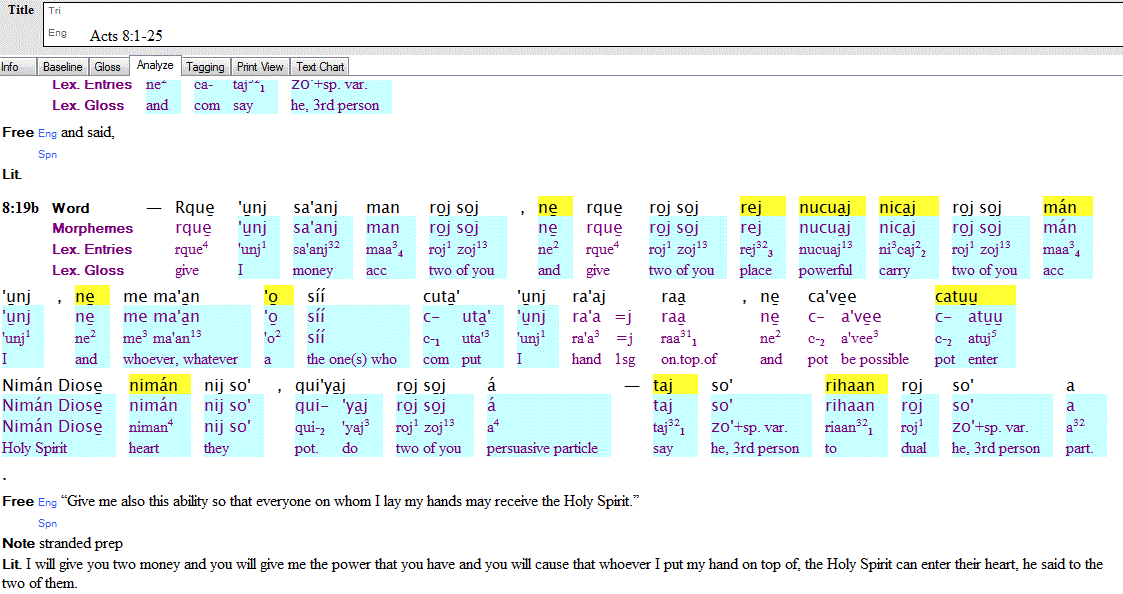Click lexical gloss 'carry'
1123x594 pixels.
tap(894, 271)
